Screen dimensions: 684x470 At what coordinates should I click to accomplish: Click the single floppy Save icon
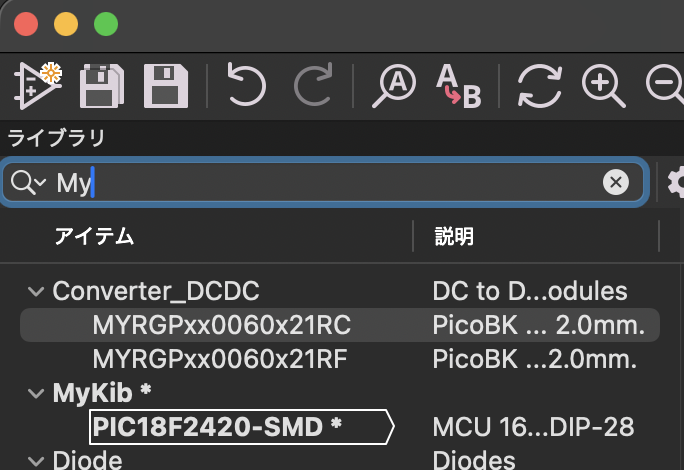click(x=166, y=86)
